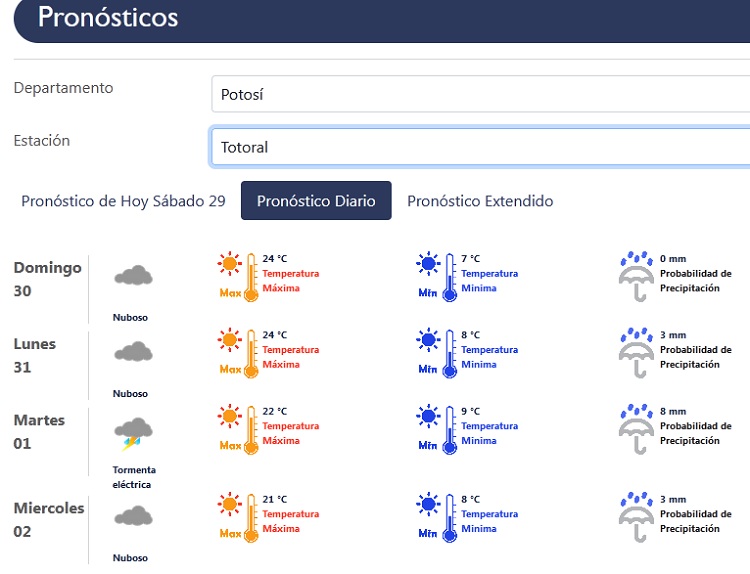
Task: Click the Miercoles 02 day label
Action: [x=48, y=519]
